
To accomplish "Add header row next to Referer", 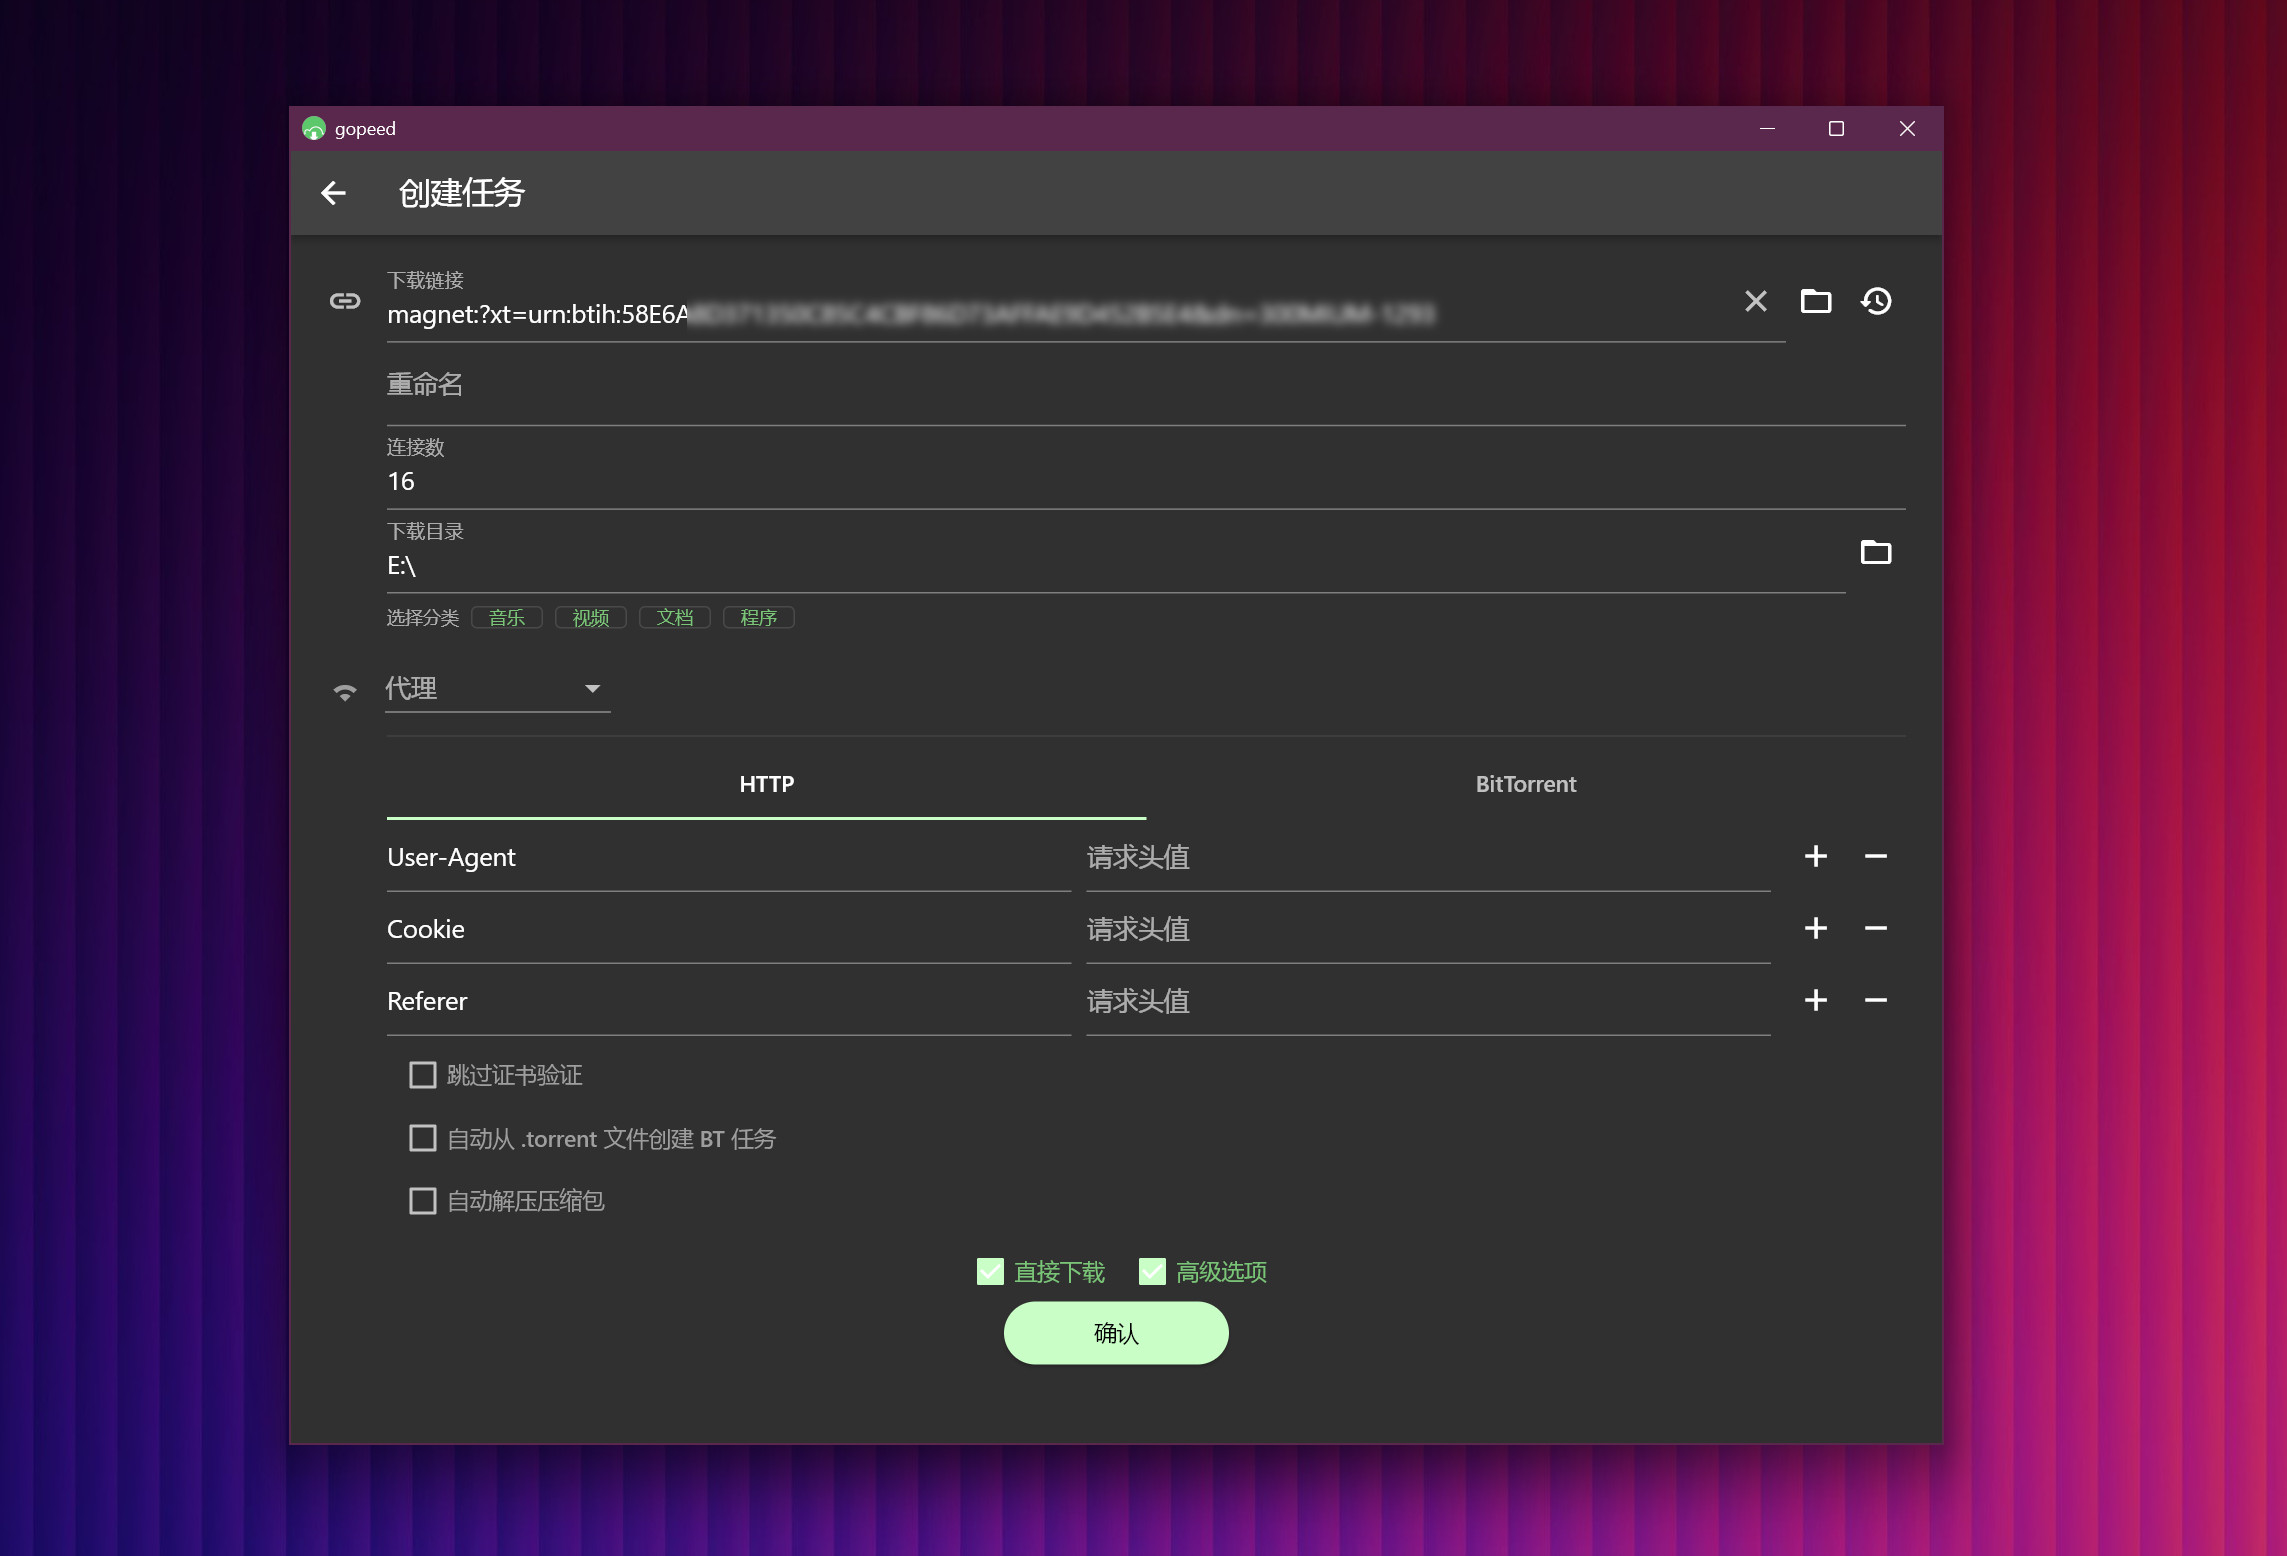I will click(1815, 1001).
